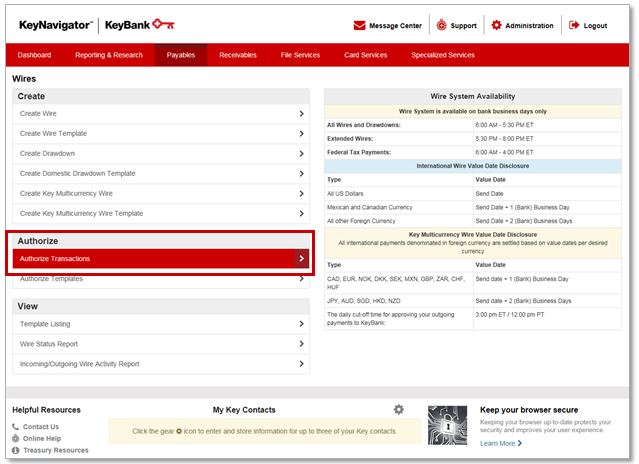
Task: Click the Message Center text link
Action: [x=395, y=26]
